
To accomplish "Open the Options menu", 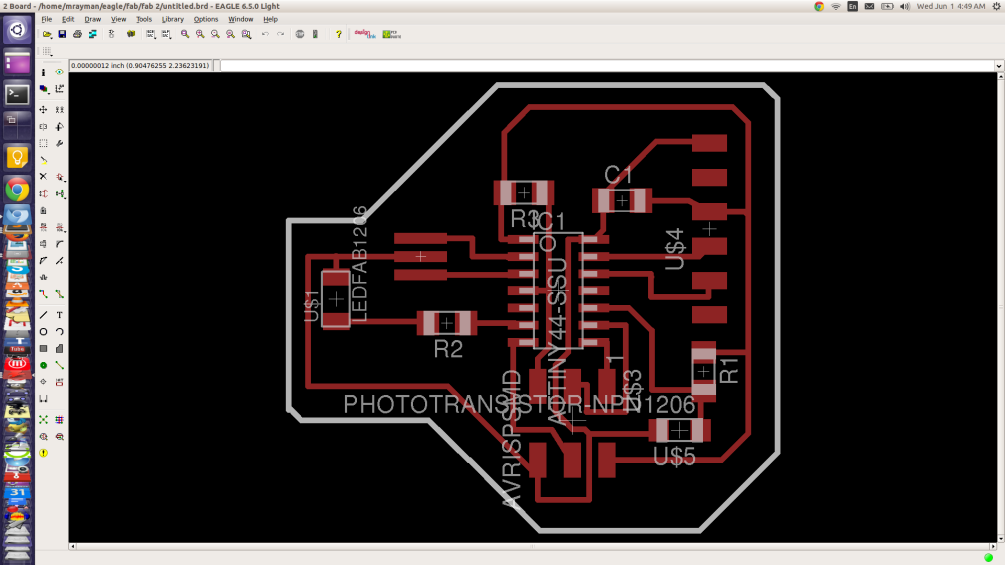I will (x=206, y=19).
